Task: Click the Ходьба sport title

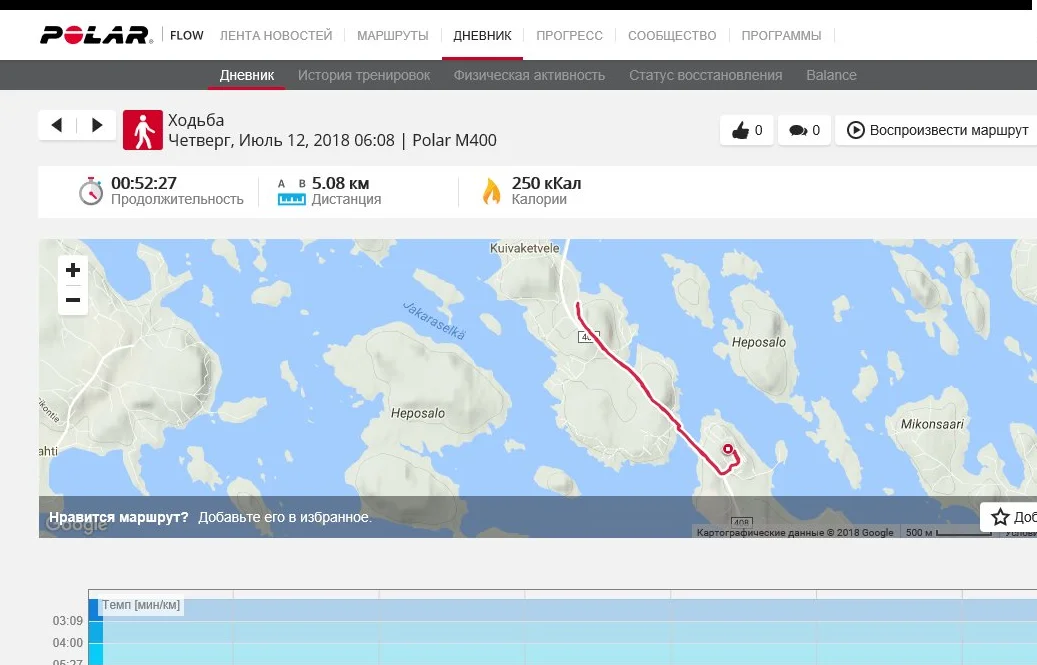Action: tap(196, 120)
